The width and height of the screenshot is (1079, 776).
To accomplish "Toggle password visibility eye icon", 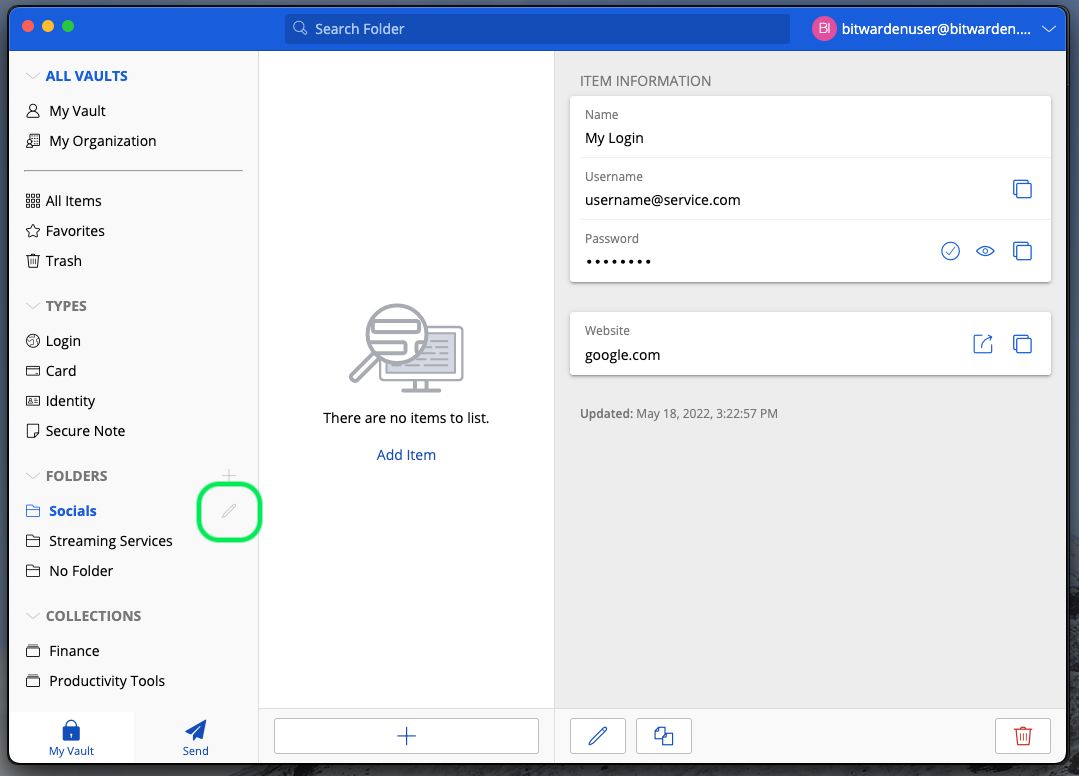I will [985, 250].
